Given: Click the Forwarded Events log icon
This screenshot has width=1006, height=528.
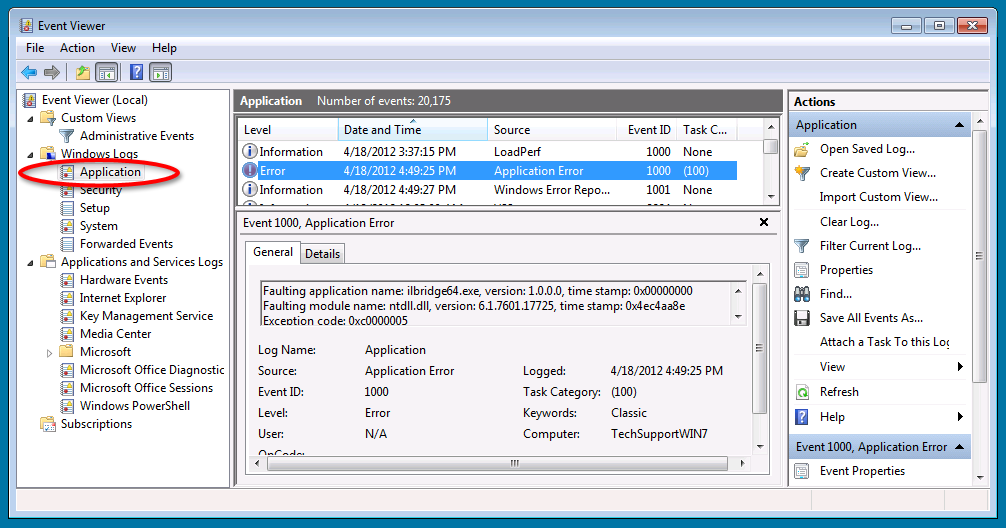Looking at the screenshot, I should 67,244.
